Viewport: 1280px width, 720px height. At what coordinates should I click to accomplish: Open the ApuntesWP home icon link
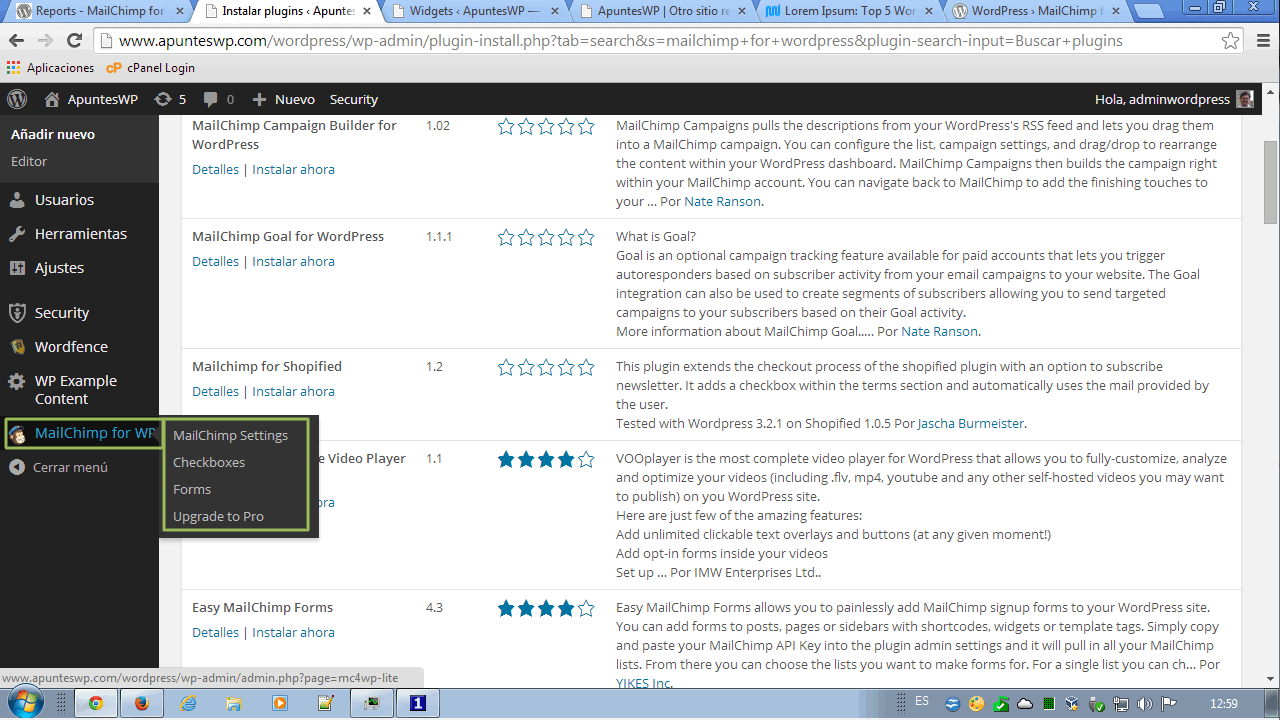coord(52,99)
